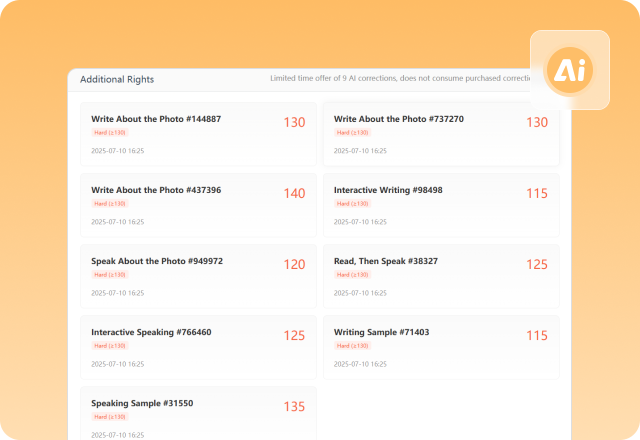Click Hard tag under Speaking Sample #31550
Viewport: 640px width, 440px height.
click(110, 416)
